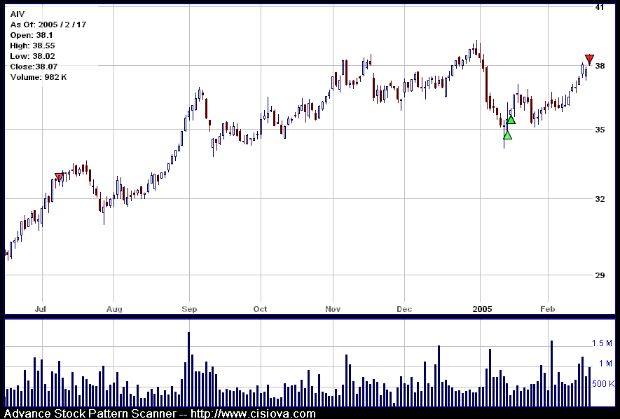The image size is (620, 419).
Task: Click the 1.5 M volume axis label
Action: (603, 343)
